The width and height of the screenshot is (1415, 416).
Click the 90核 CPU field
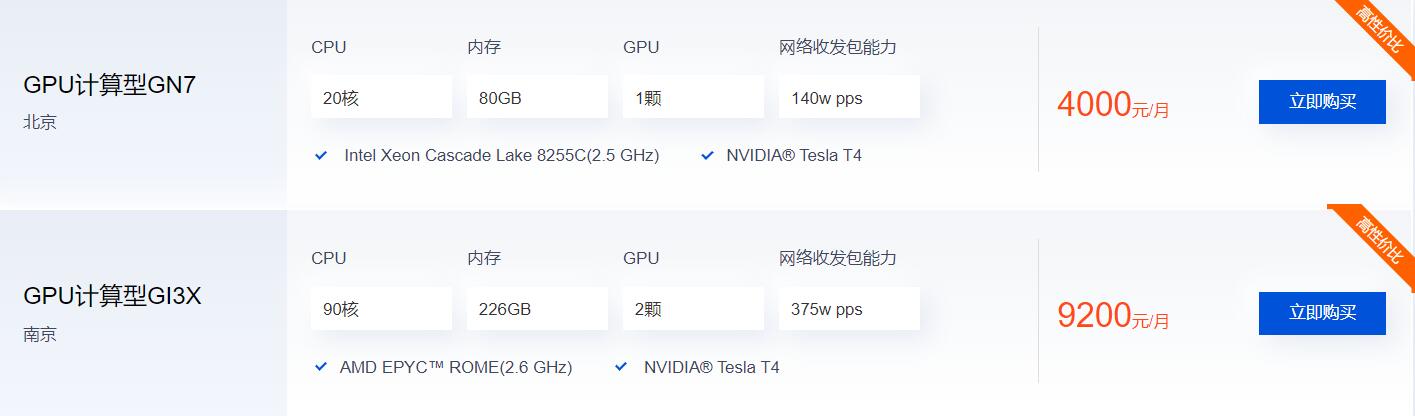point(381,309)
